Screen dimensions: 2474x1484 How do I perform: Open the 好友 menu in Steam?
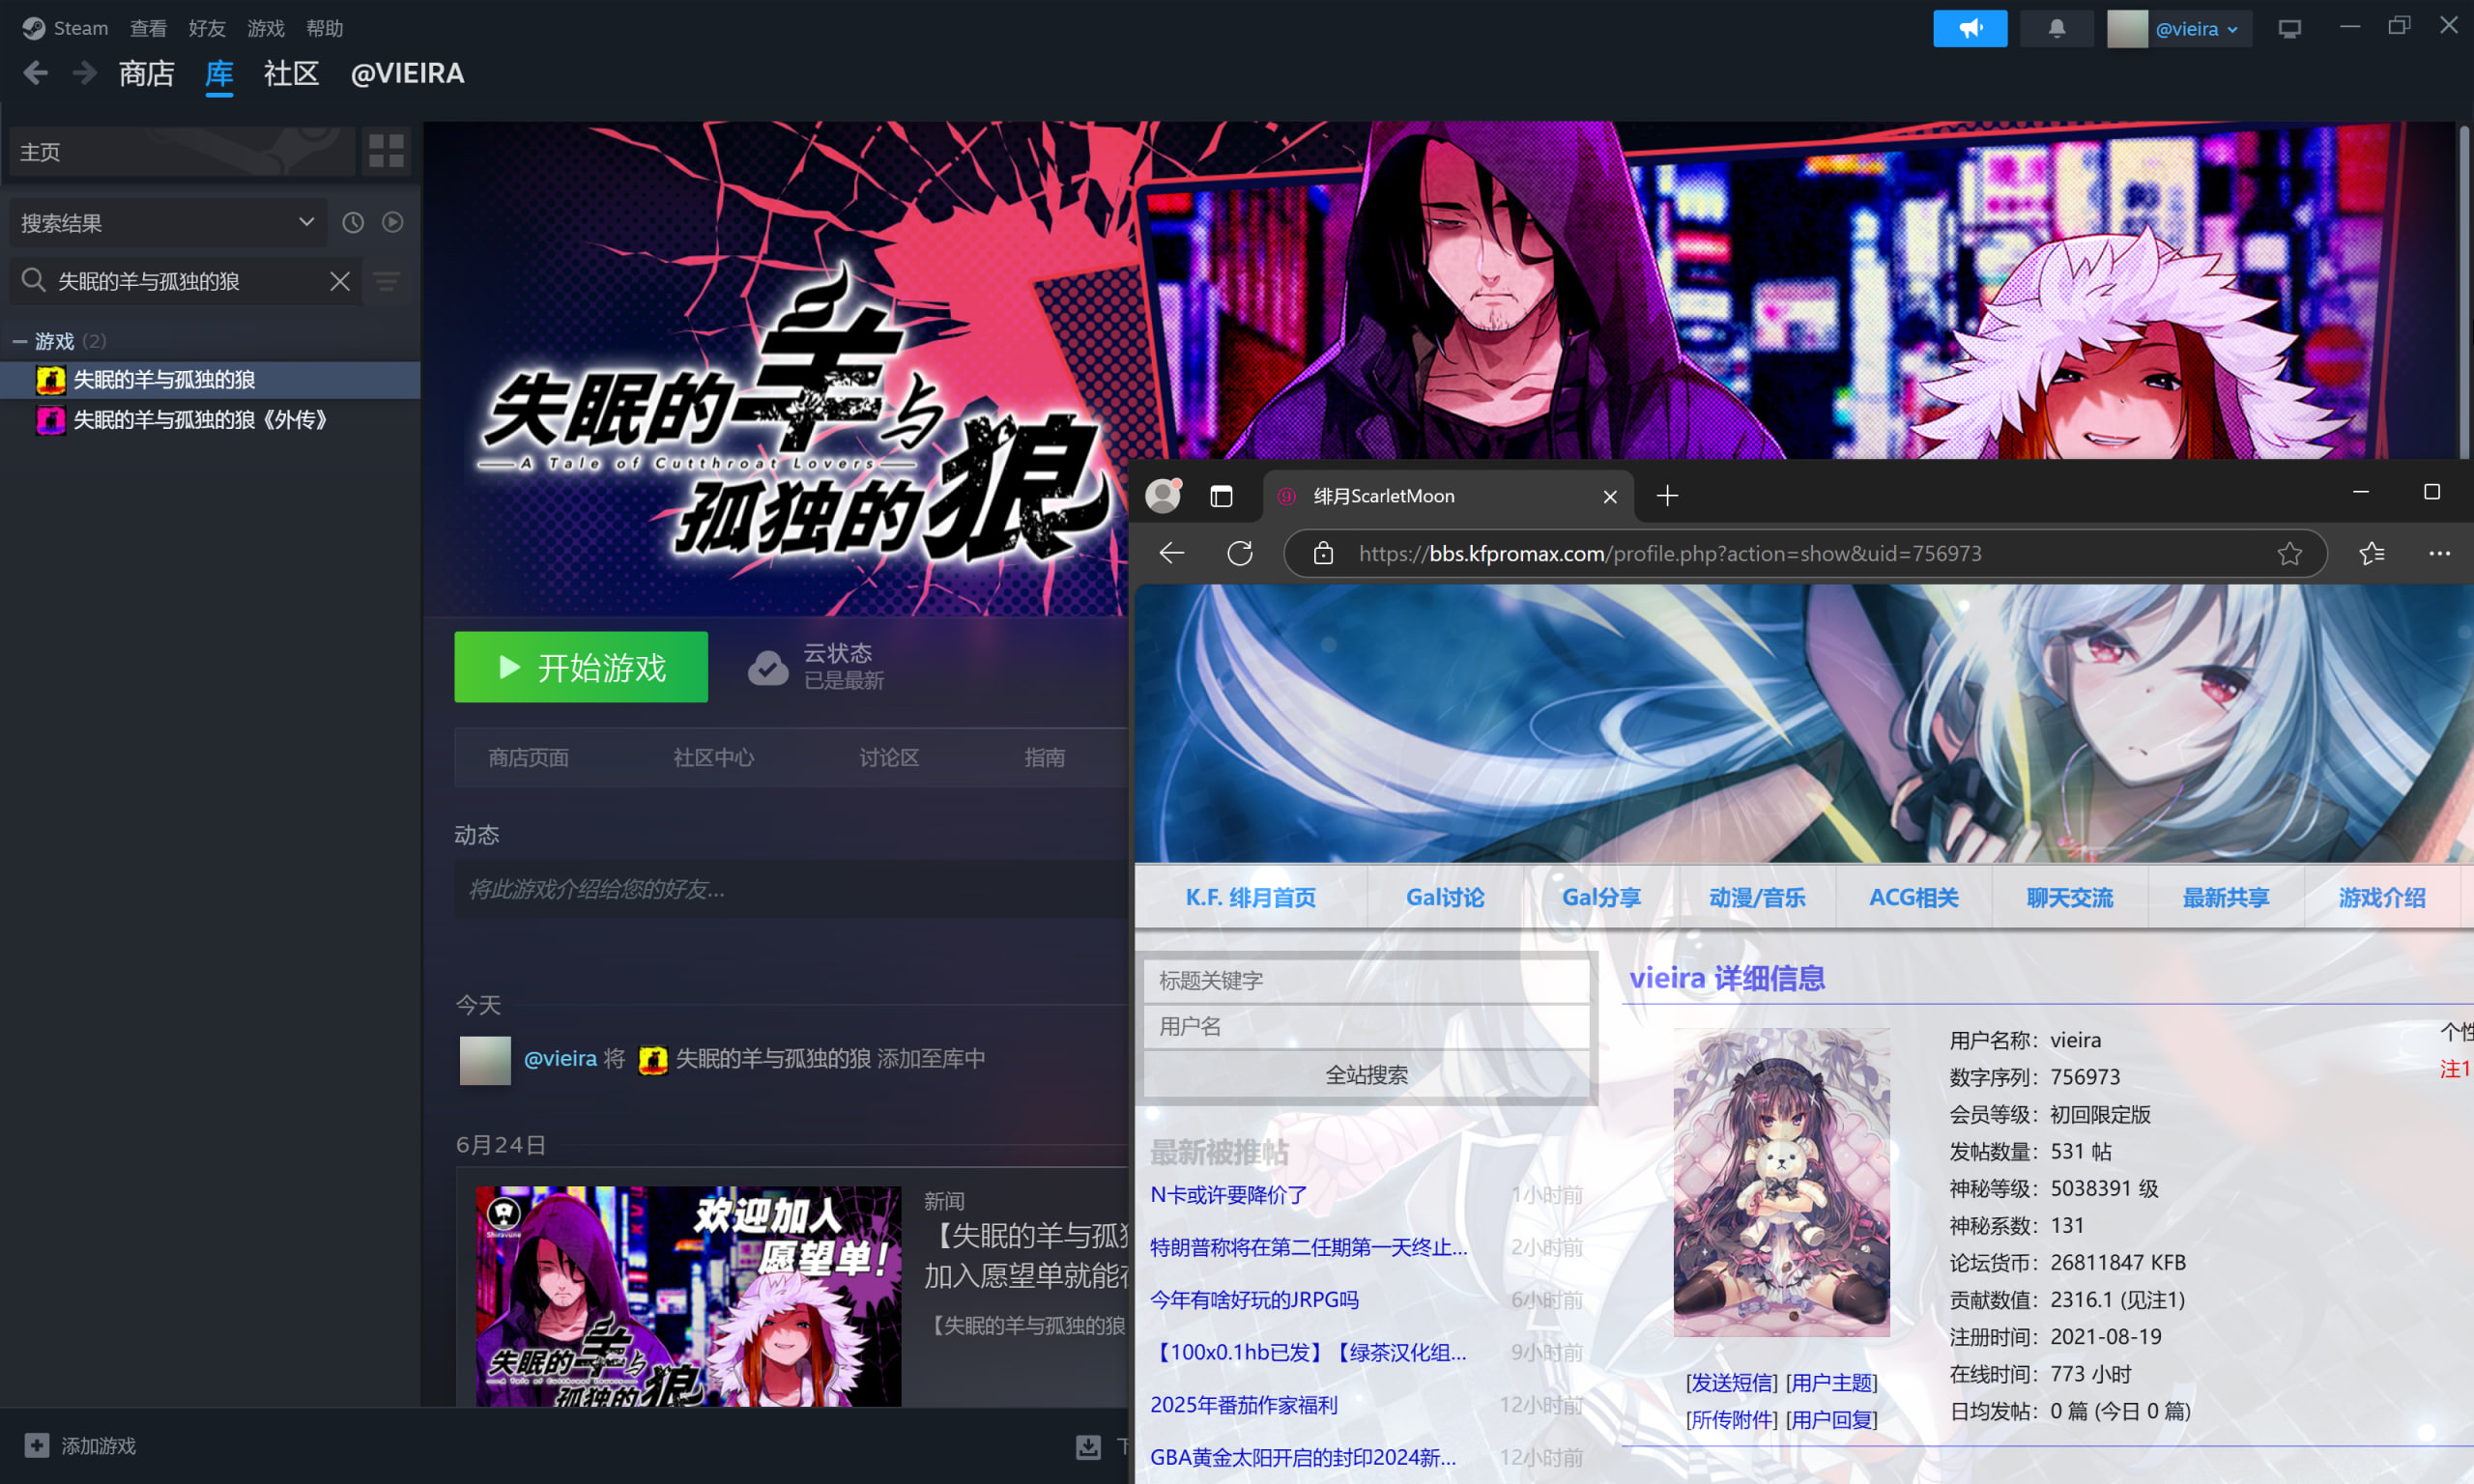pyautogui.click(x=207, y=28)
